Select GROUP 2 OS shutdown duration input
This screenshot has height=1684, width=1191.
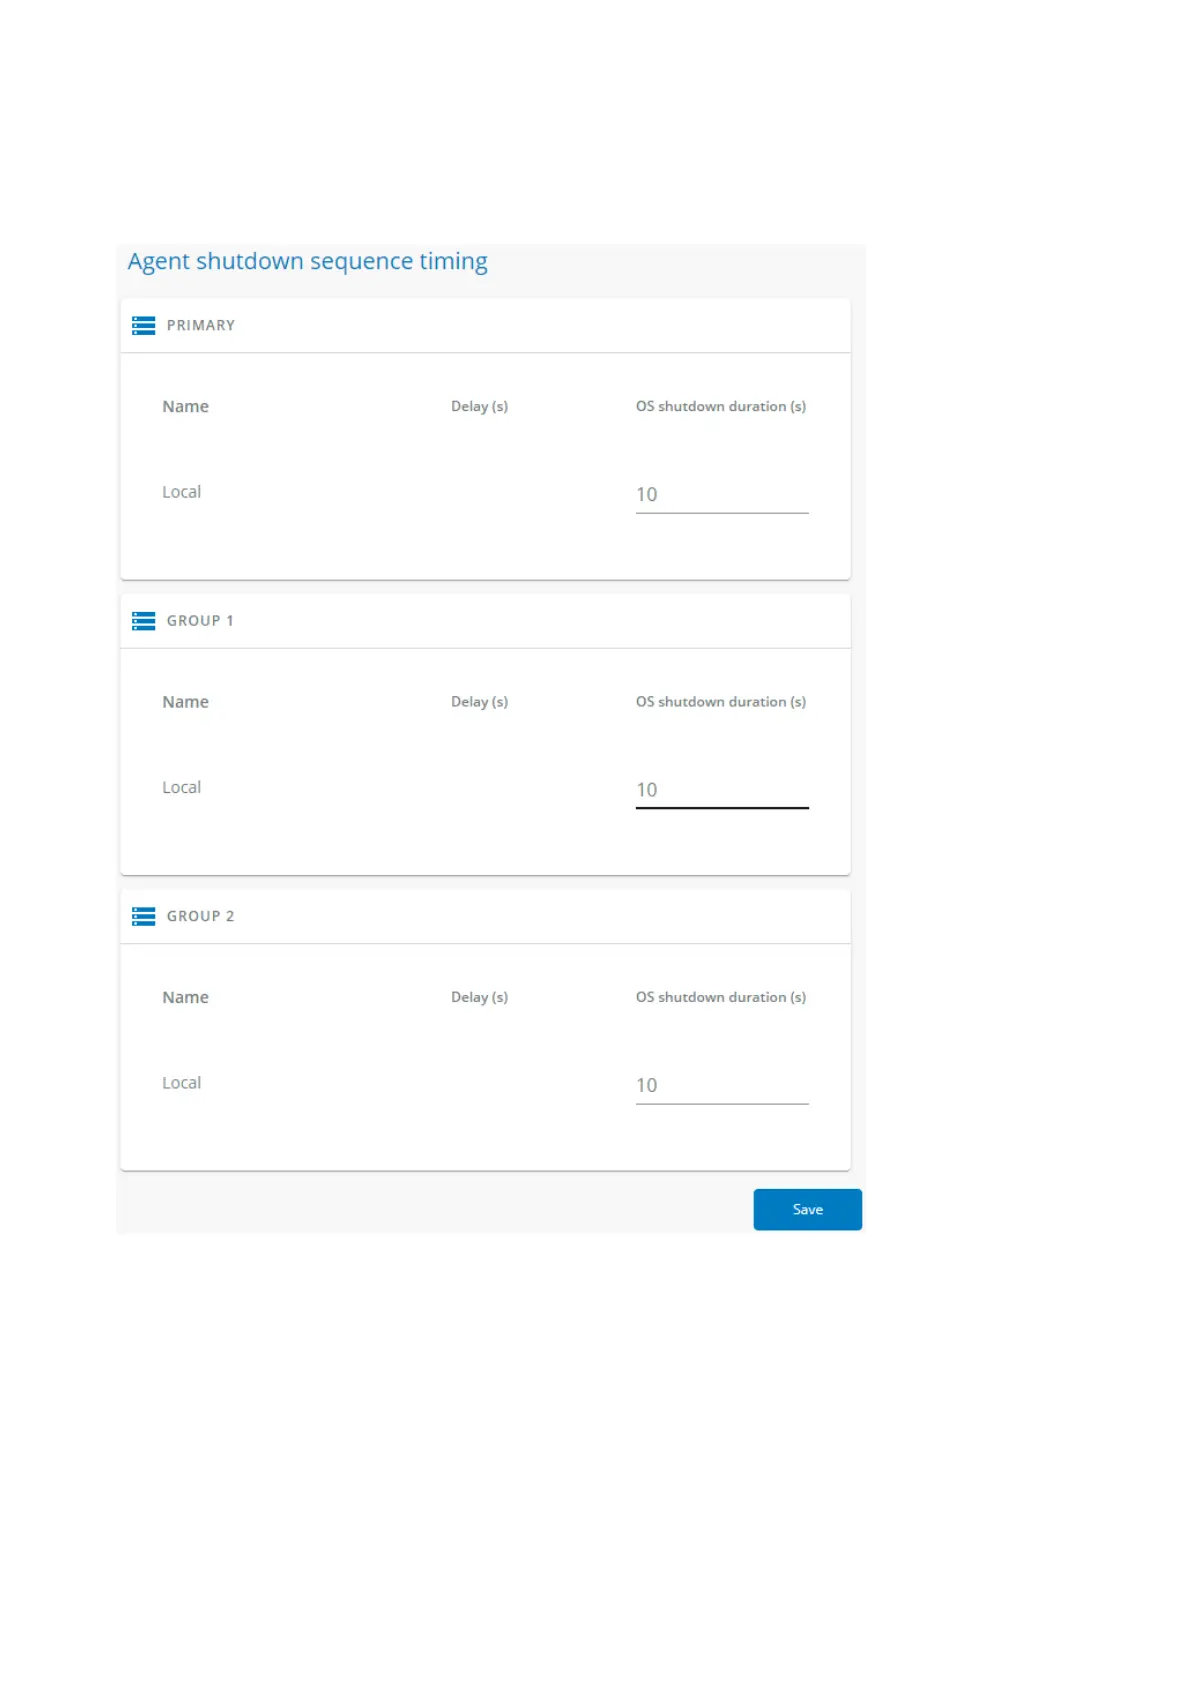[x=721, y=1085]
